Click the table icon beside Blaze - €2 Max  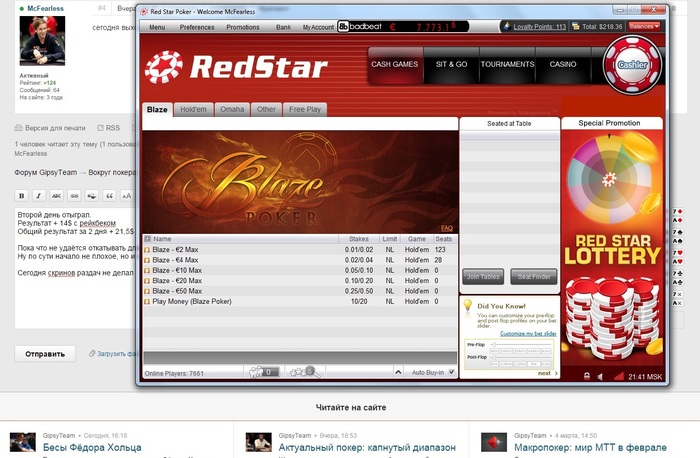tap(147, 250)
